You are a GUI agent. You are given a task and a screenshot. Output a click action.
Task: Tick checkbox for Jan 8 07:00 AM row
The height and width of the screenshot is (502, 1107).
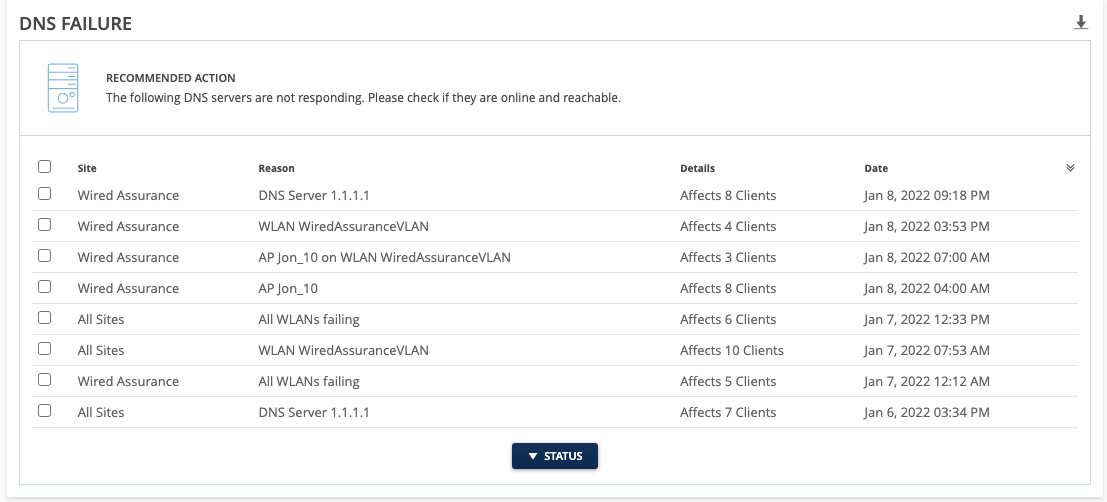click(x=45, y=256)
